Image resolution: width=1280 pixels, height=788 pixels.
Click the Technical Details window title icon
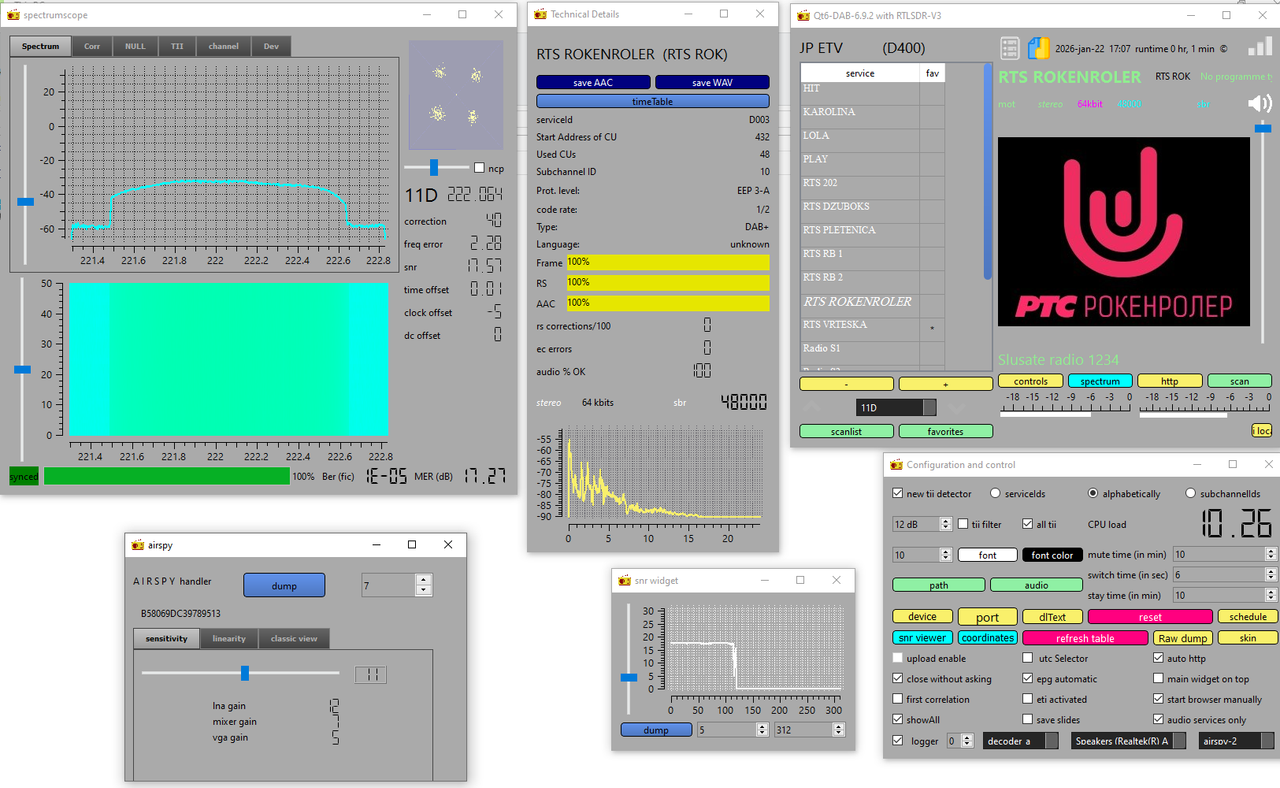[x=541, y=15]
